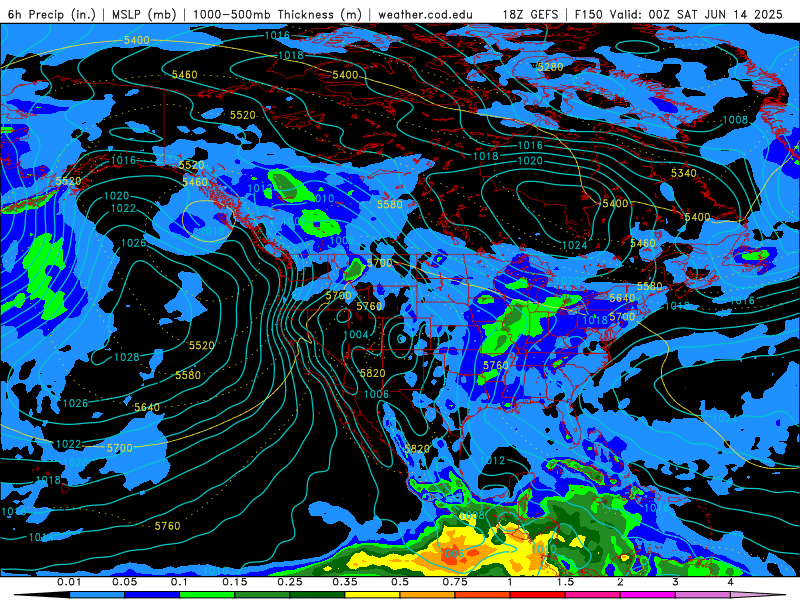The height and width of the screenshot is (600, 800).
Task: Click the 0.35 legend value
Action: [x=345, y=582]
